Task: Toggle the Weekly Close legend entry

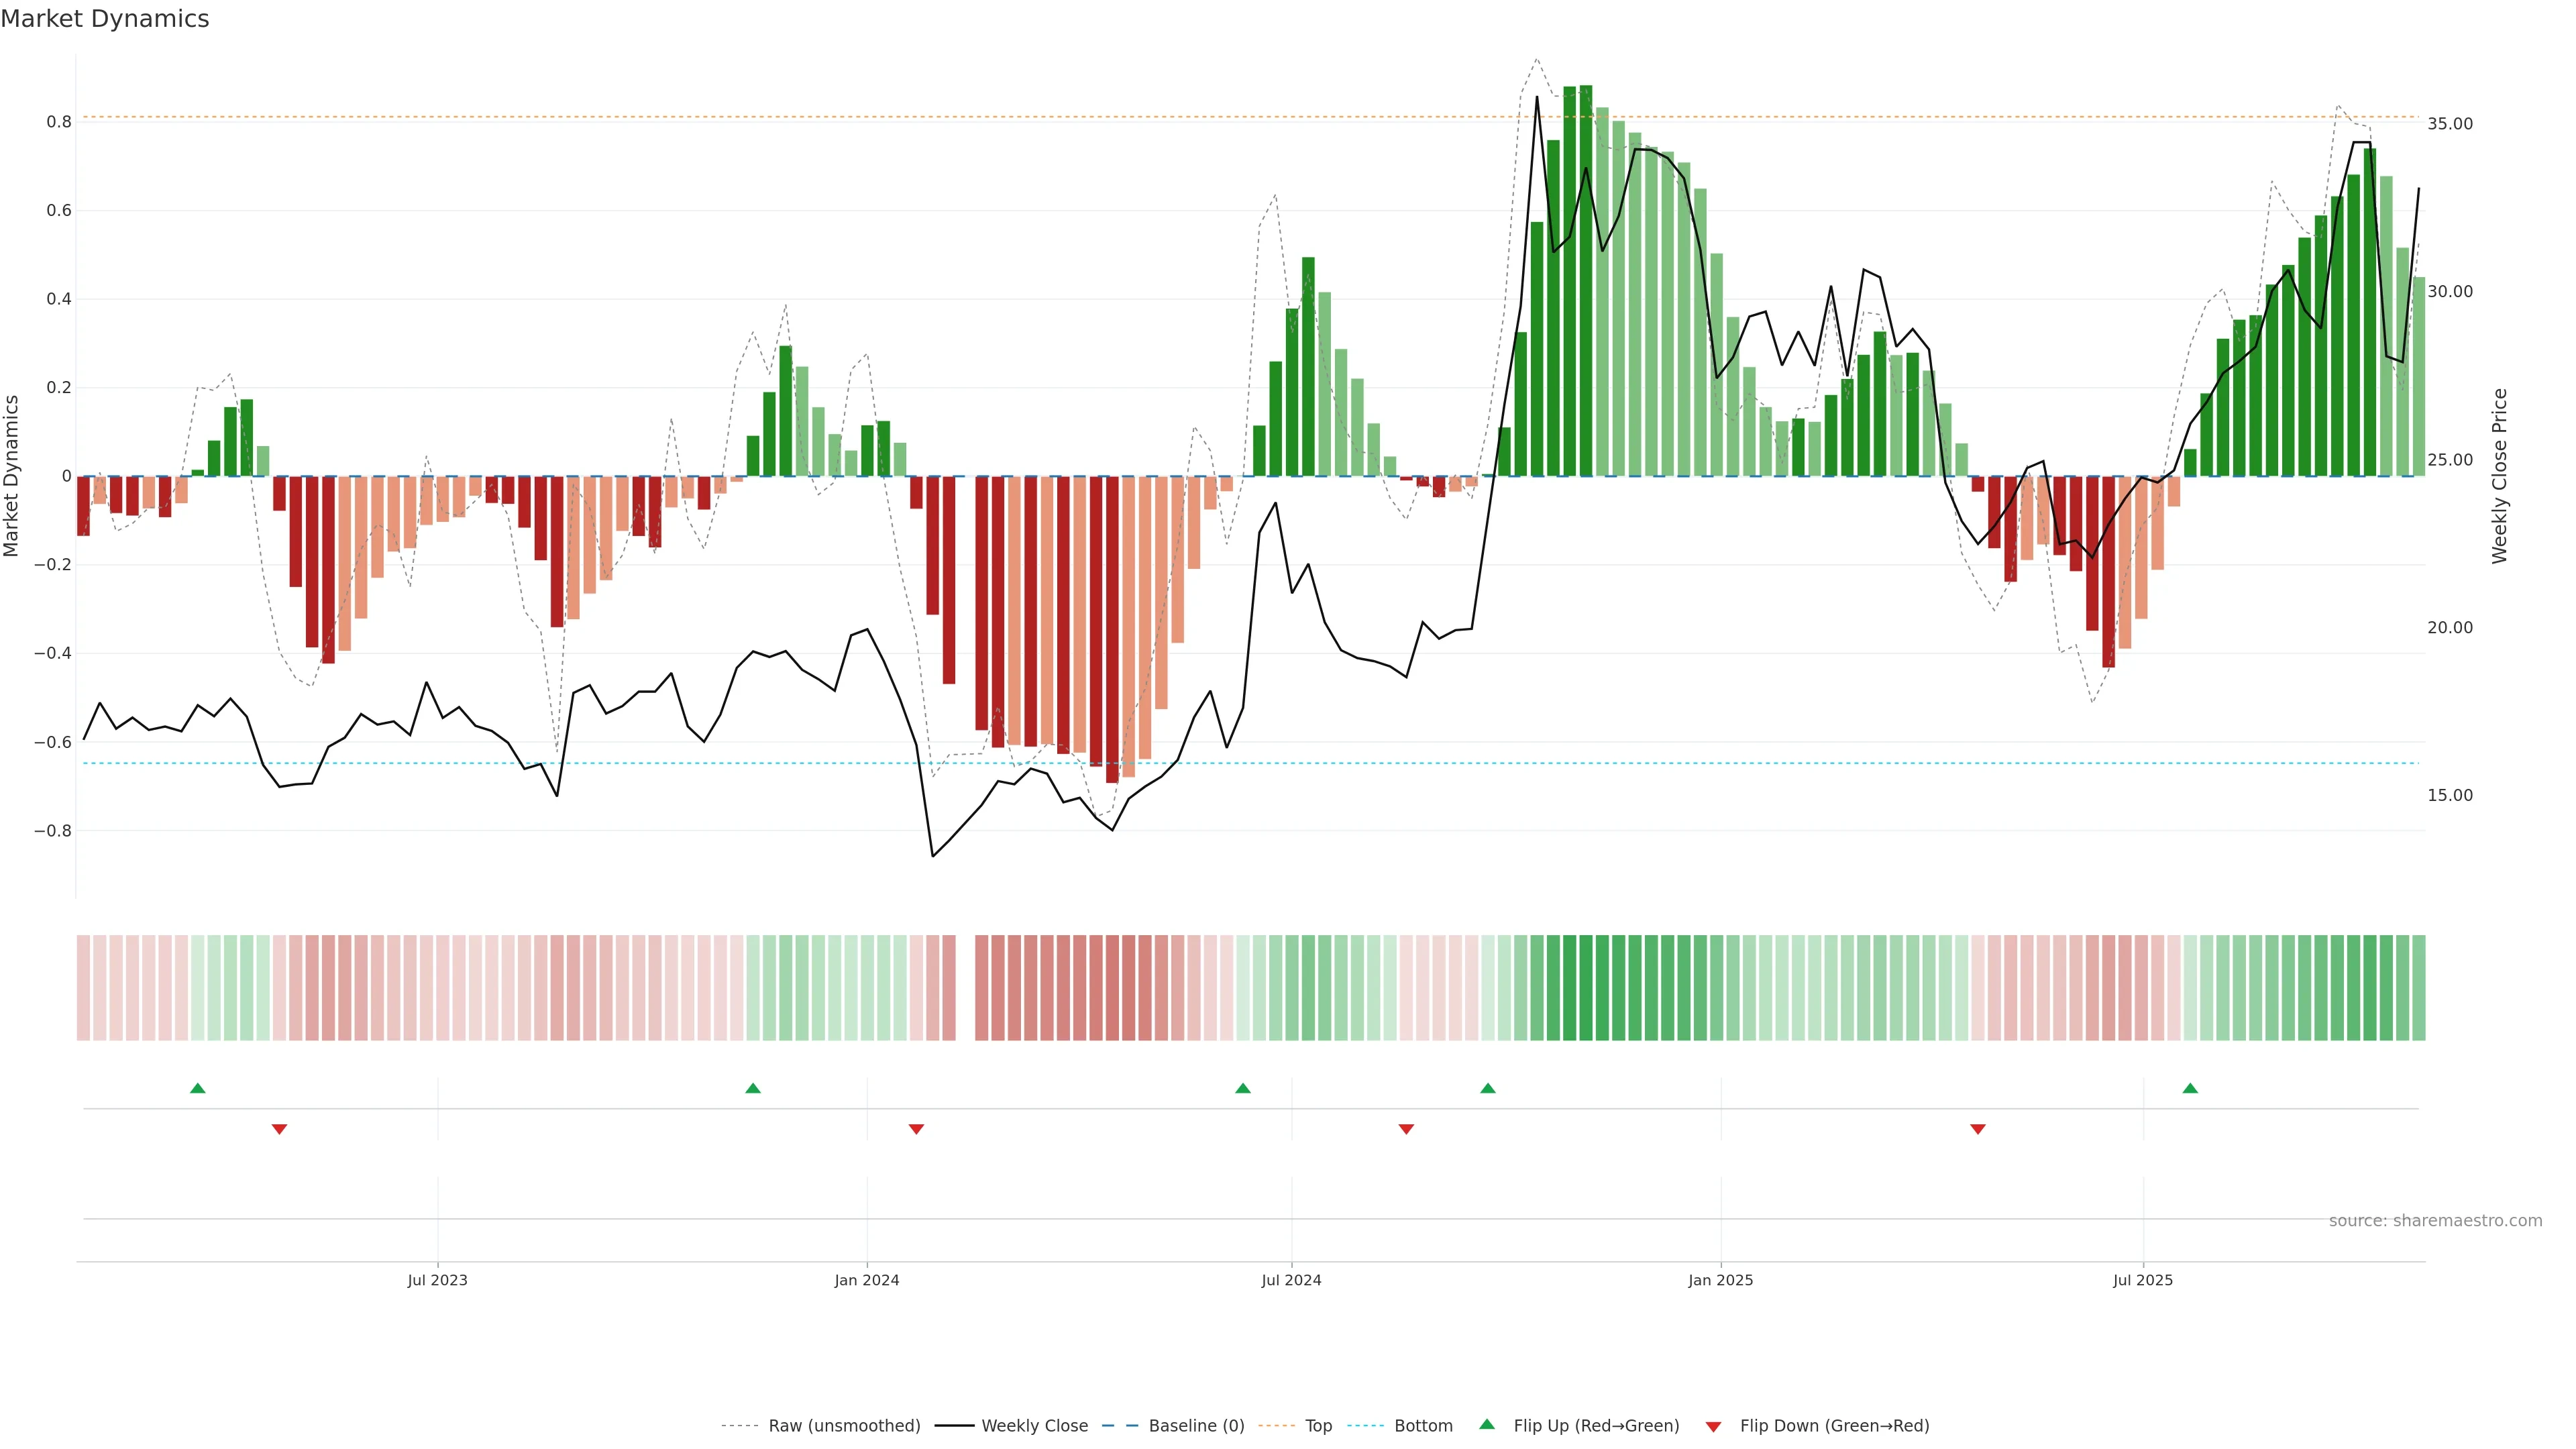Action: coord(1034,1425)
